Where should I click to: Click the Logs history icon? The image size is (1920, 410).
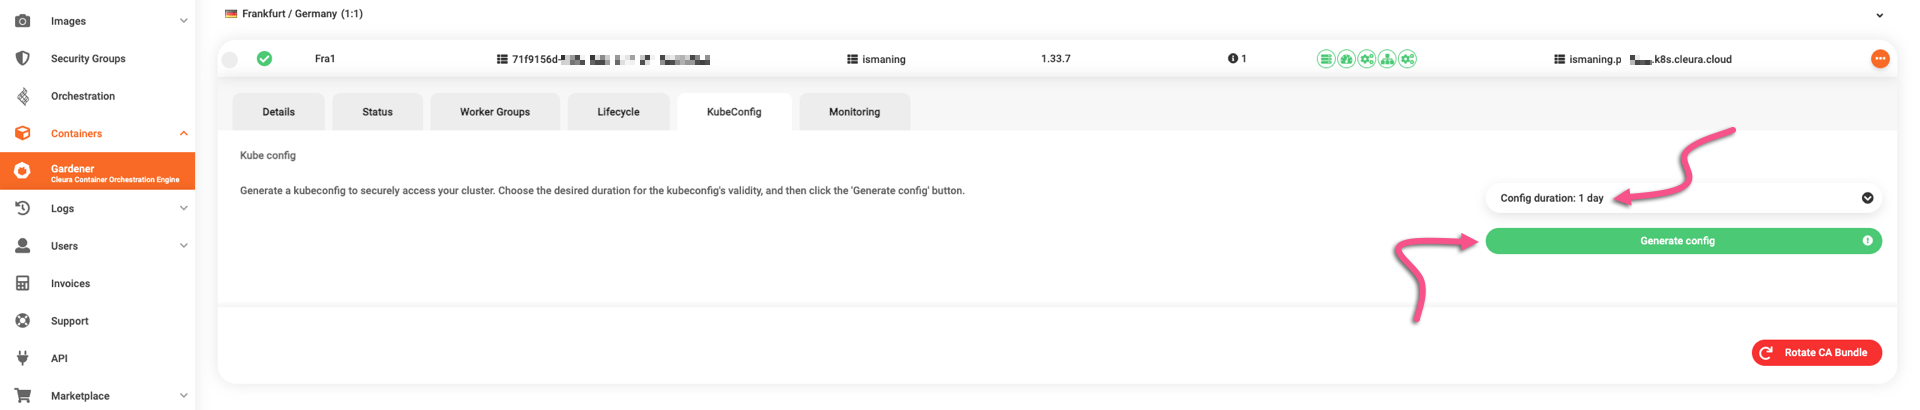pyautogui.click(x=22, y=208)
